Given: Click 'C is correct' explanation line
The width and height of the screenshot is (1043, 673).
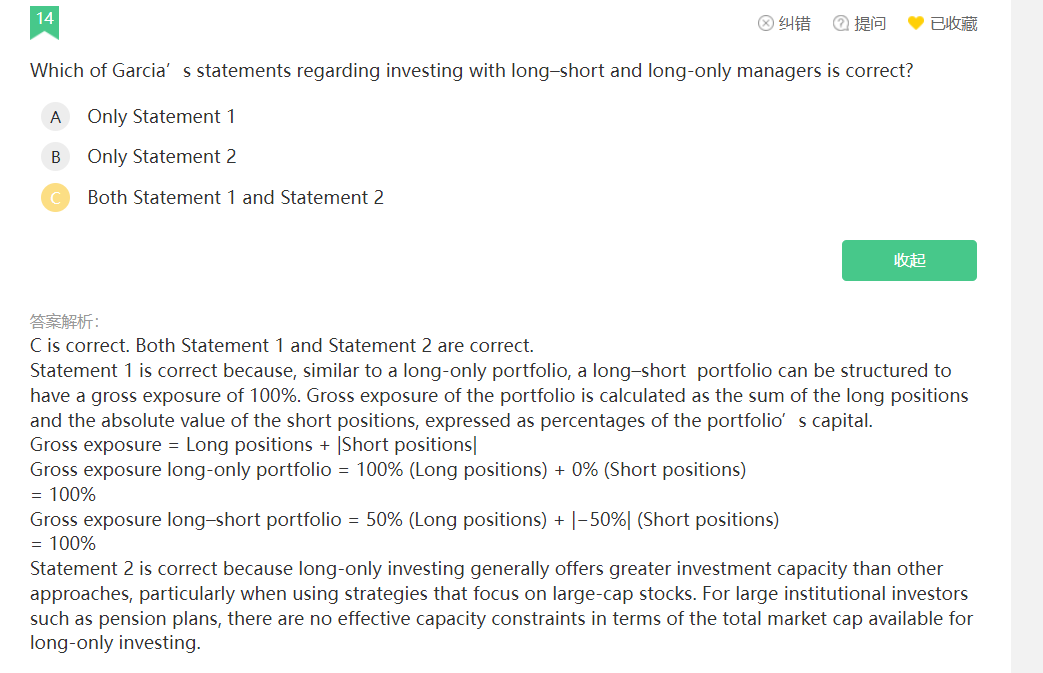Looking at the screenshot, I should pyautogui.click(x=282, y=346).
